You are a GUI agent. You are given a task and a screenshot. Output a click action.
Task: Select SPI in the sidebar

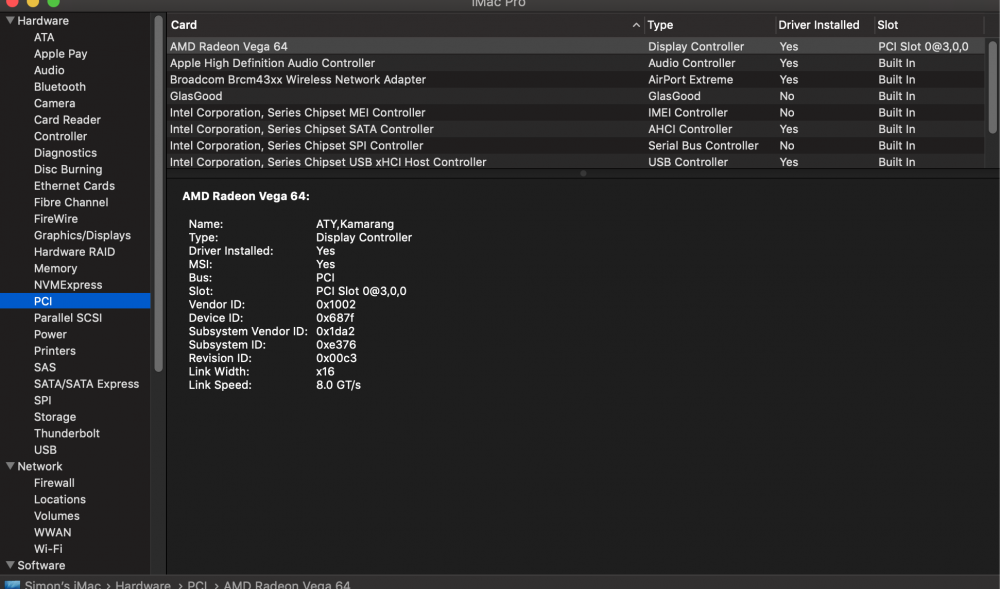43,400
